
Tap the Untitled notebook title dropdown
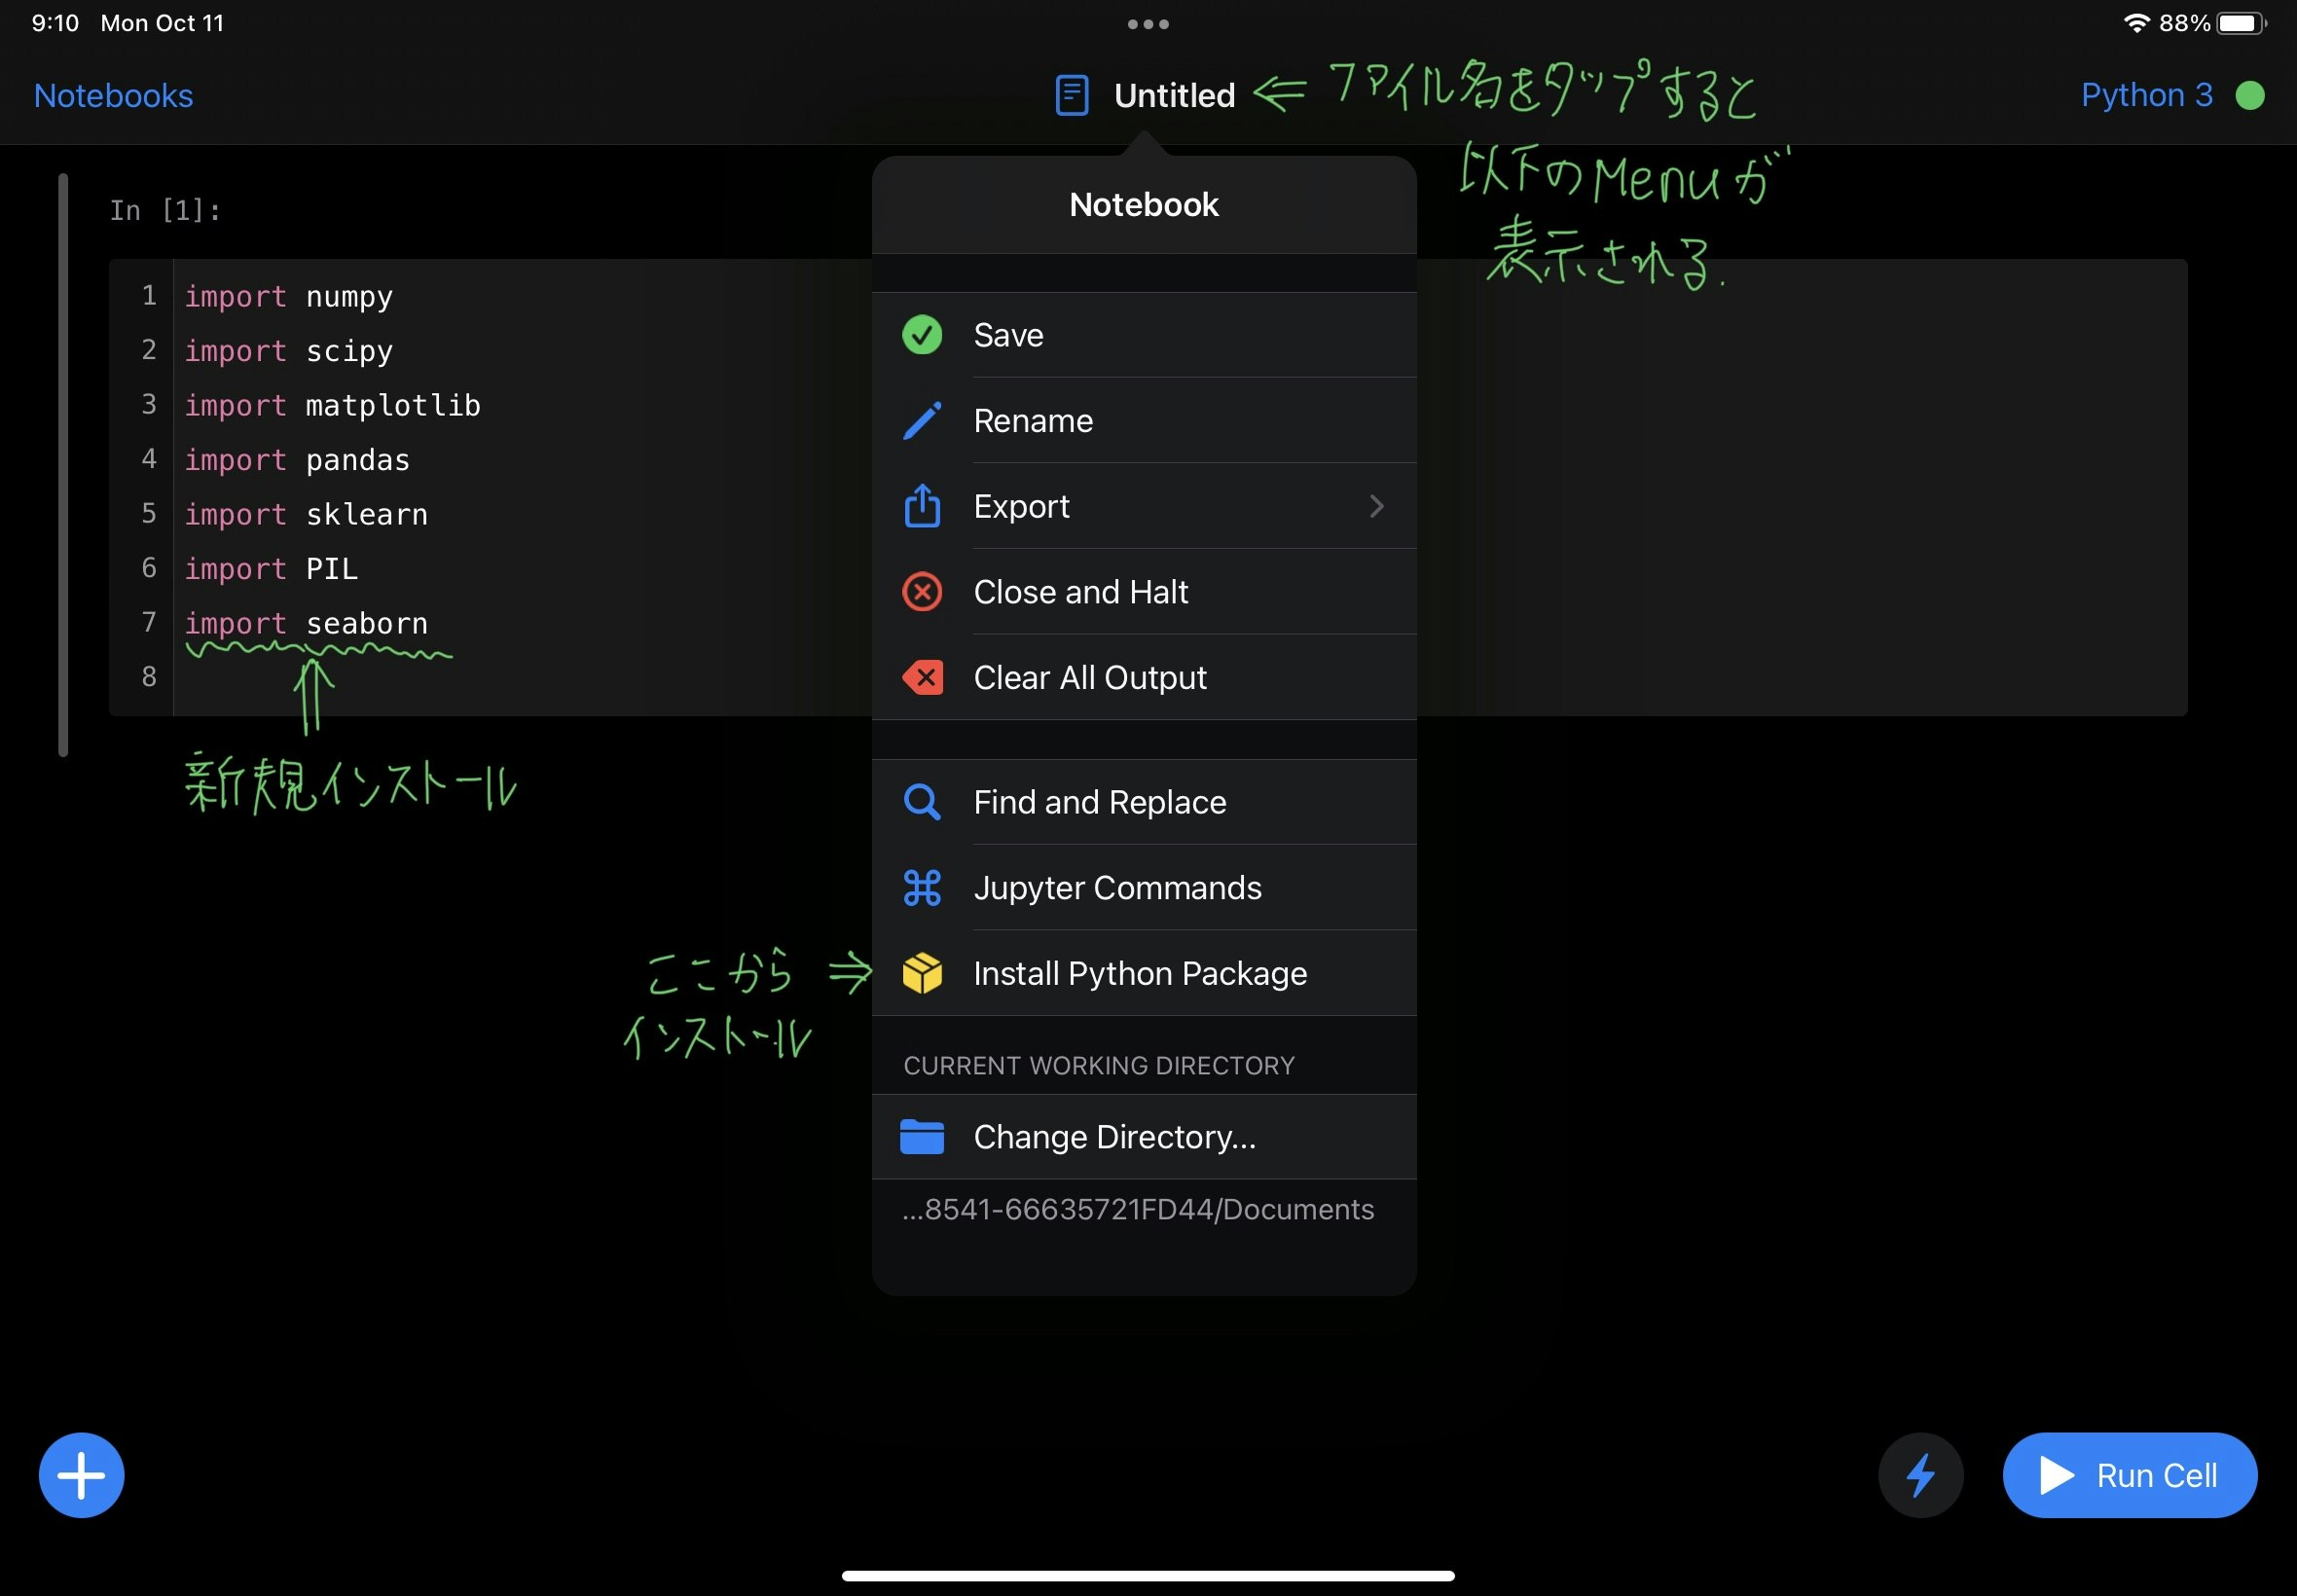(x=1173, y=96)
